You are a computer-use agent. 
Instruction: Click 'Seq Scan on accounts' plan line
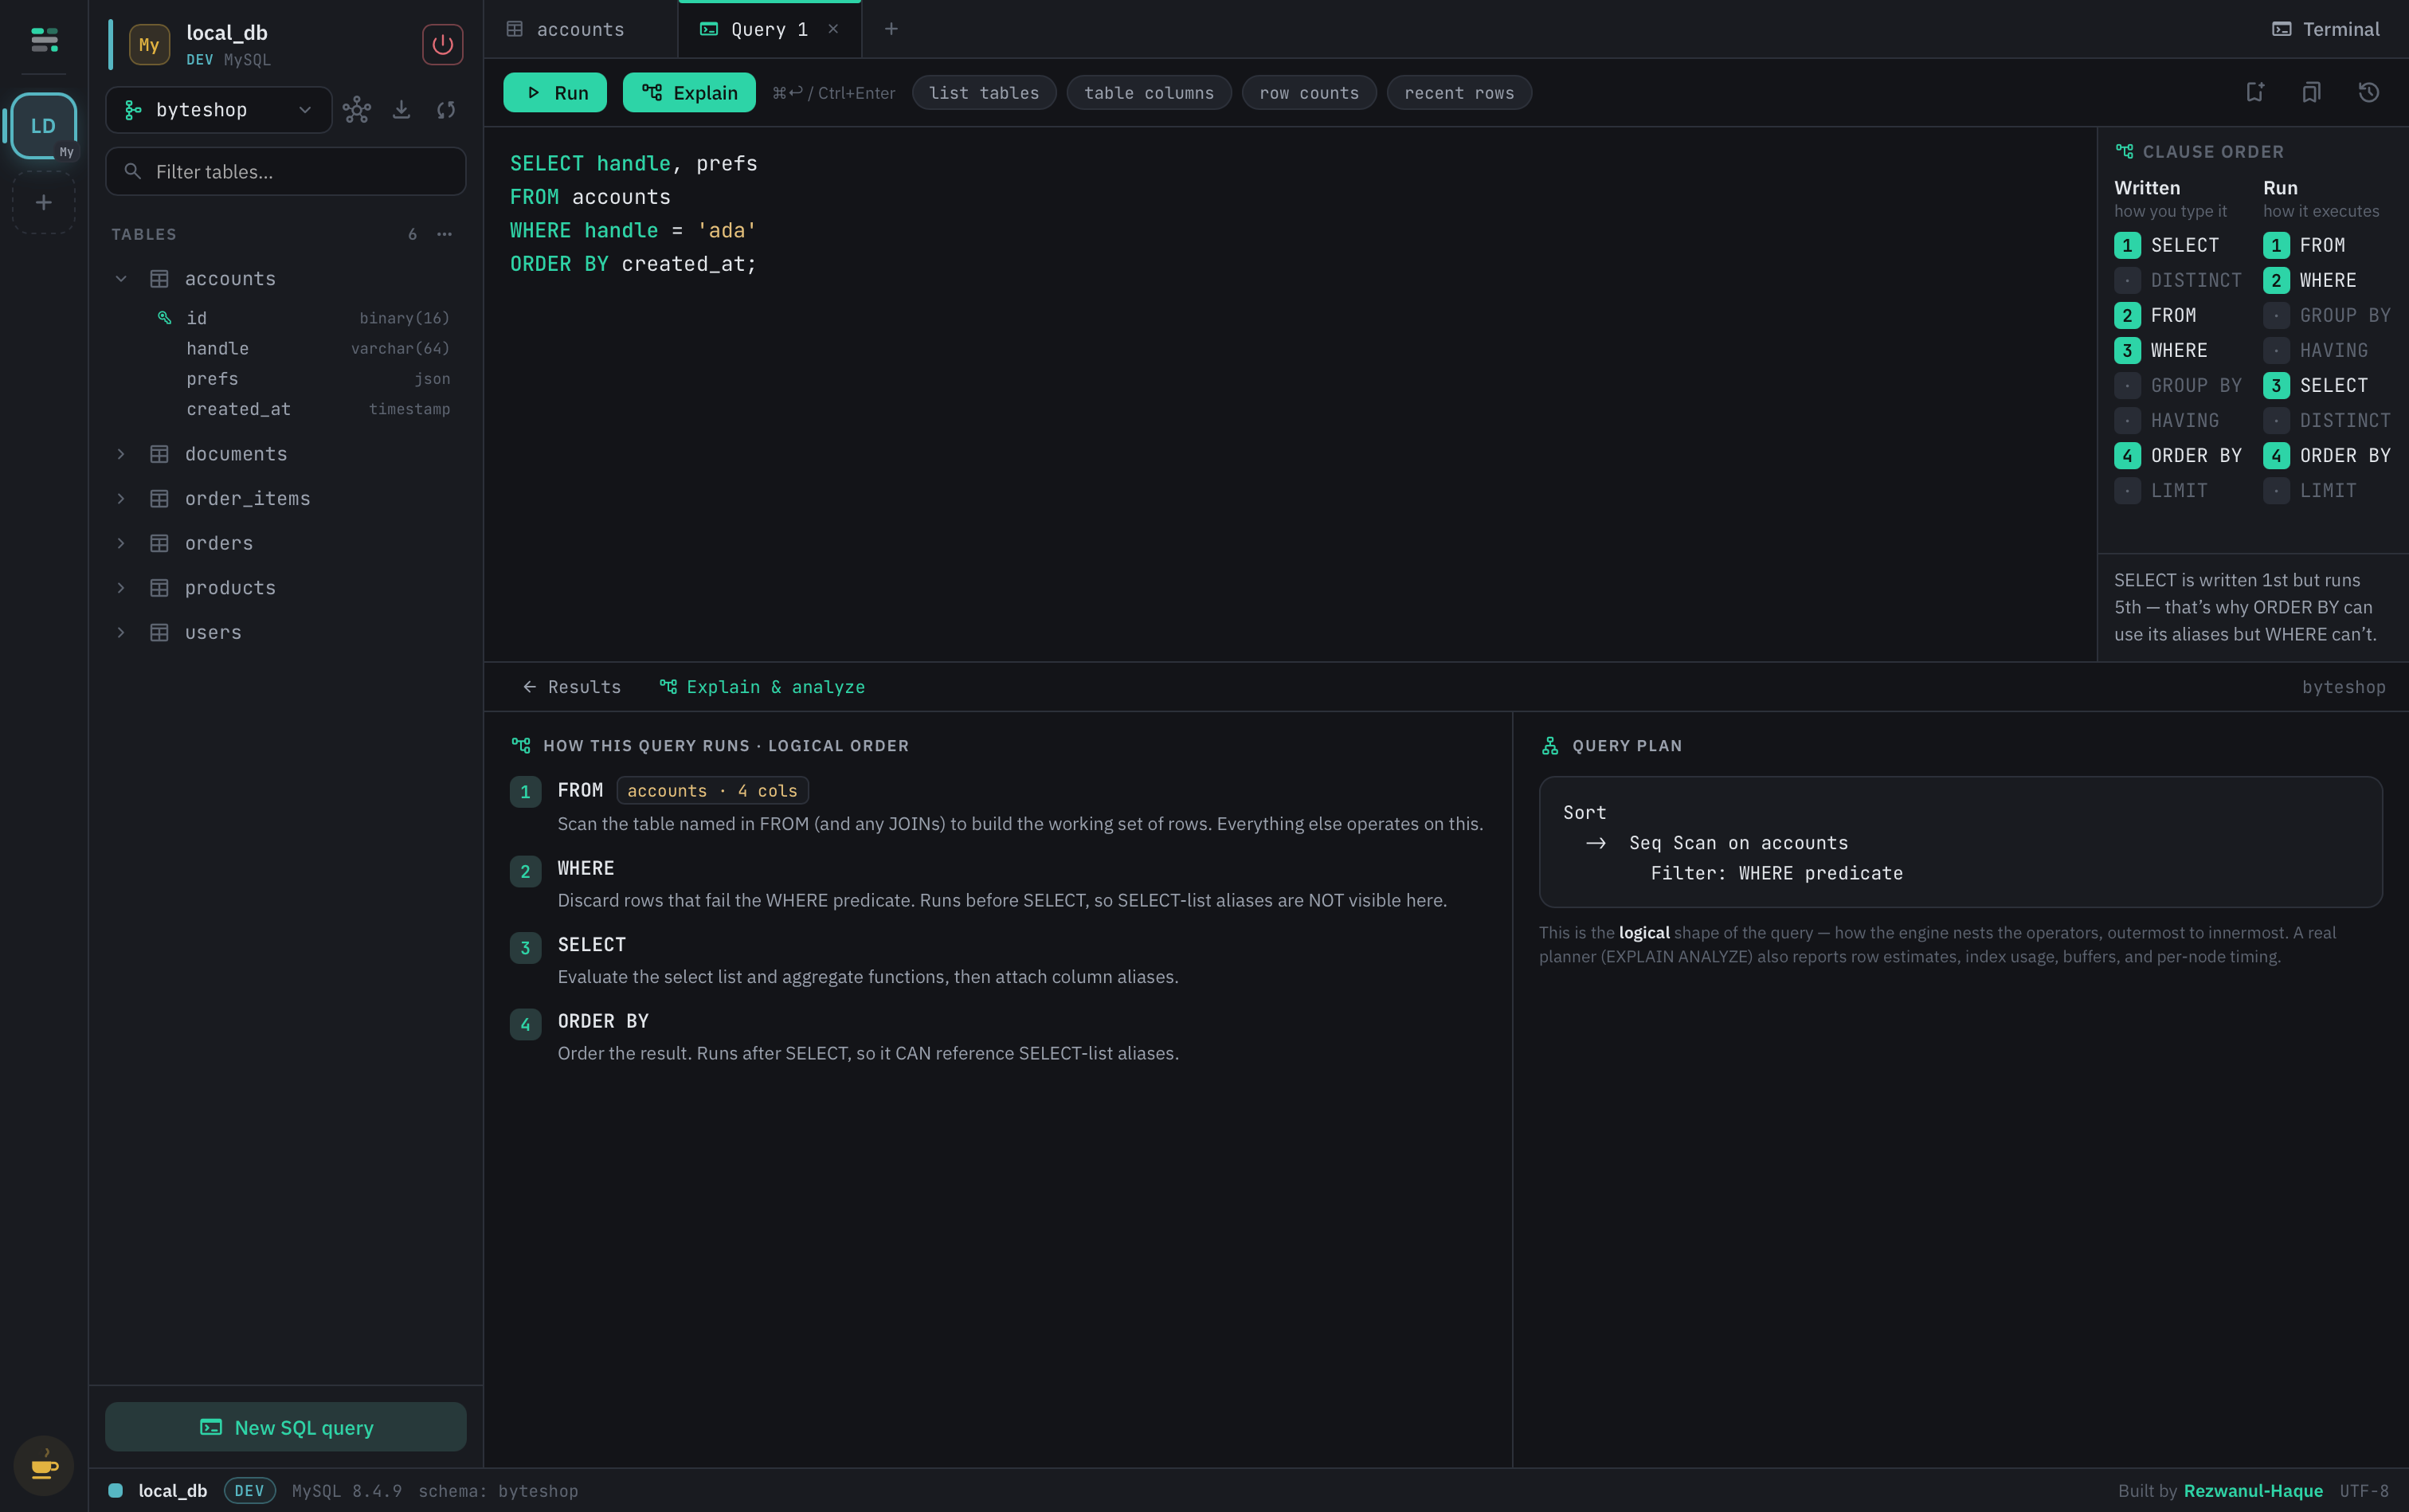[1738, 843]
